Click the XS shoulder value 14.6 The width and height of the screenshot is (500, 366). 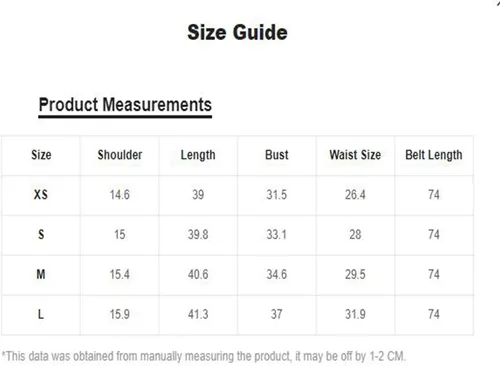[120, 195]
